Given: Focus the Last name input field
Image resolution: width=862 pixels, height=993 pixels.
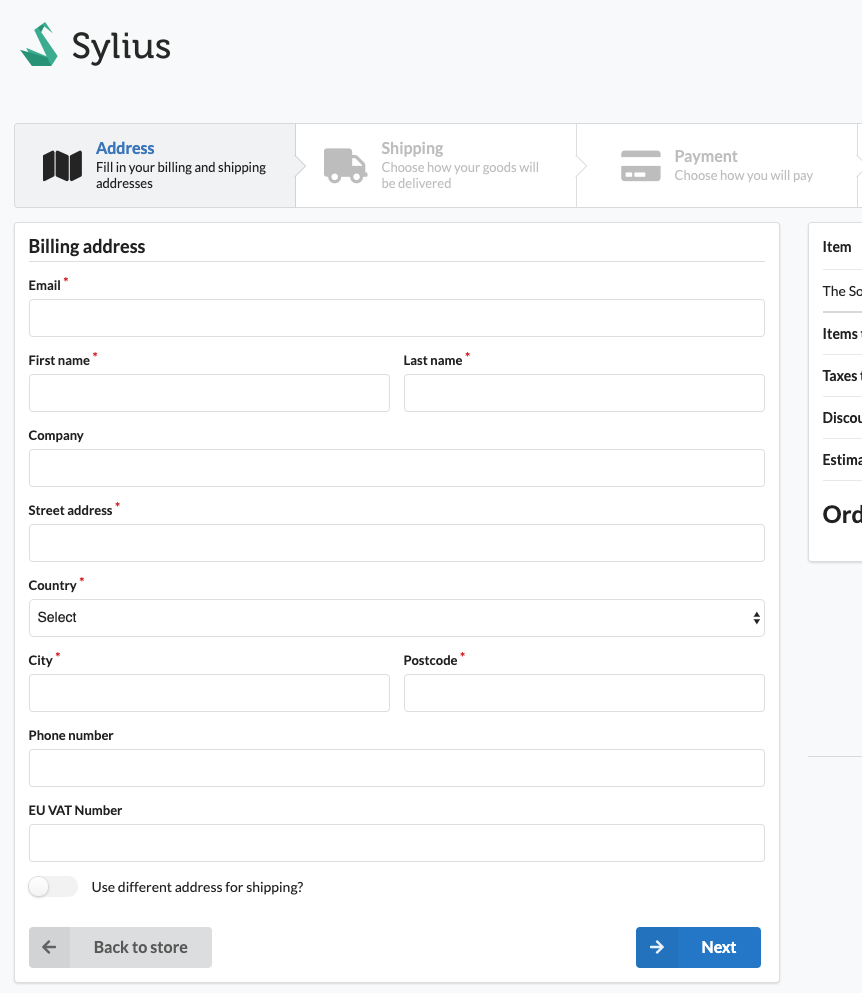Looking at the screenshot, I should [584, 393].
